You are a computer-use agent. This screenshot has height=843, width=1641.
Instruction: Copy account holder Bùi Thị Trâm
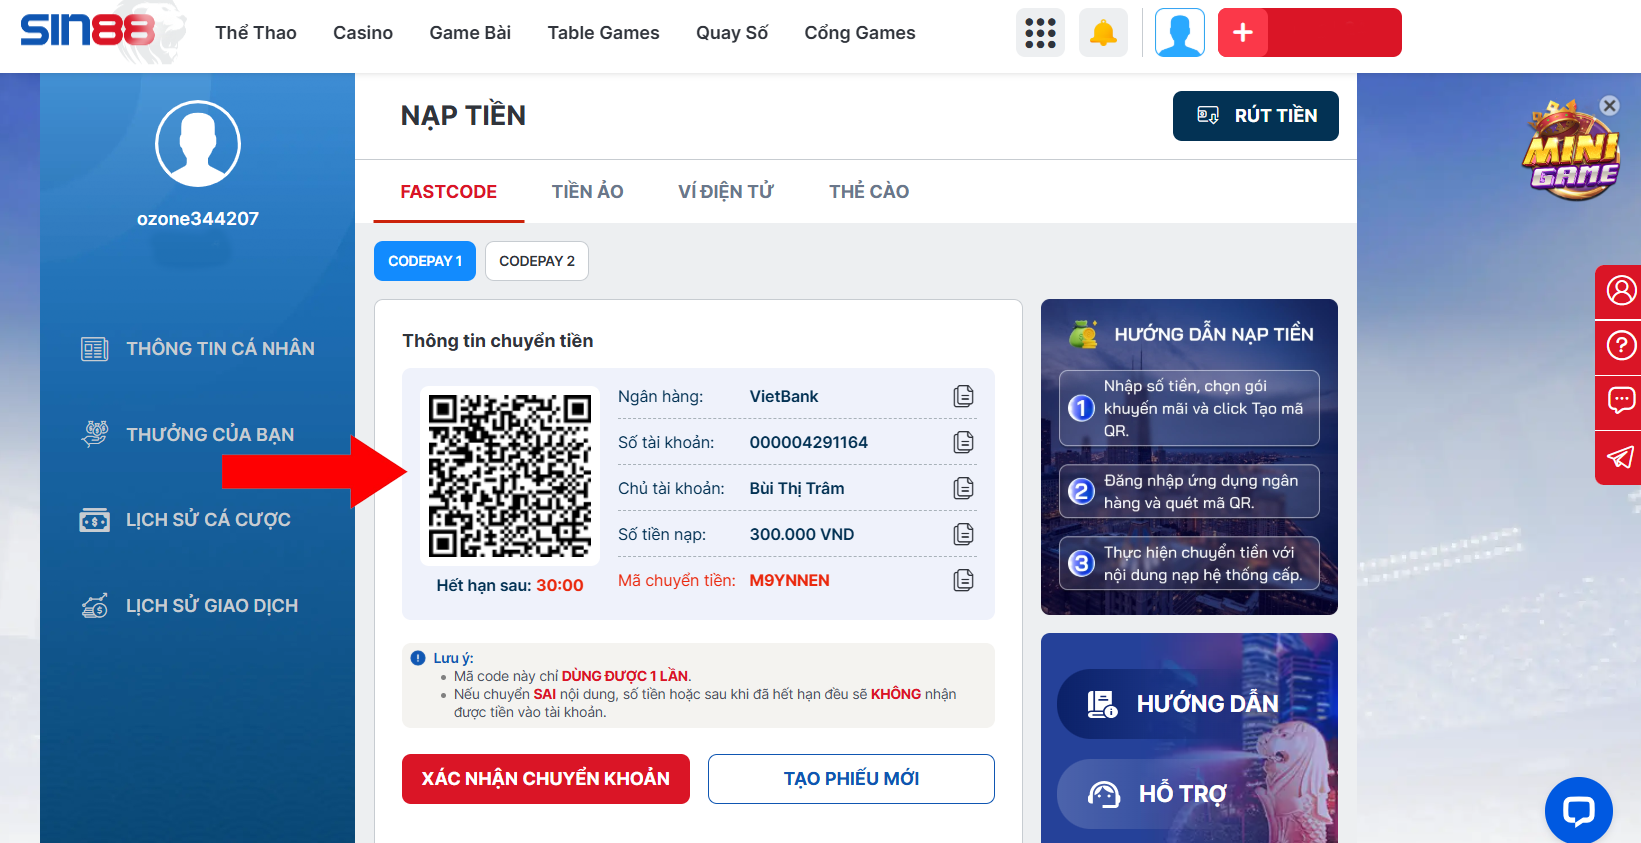[963, 488]
